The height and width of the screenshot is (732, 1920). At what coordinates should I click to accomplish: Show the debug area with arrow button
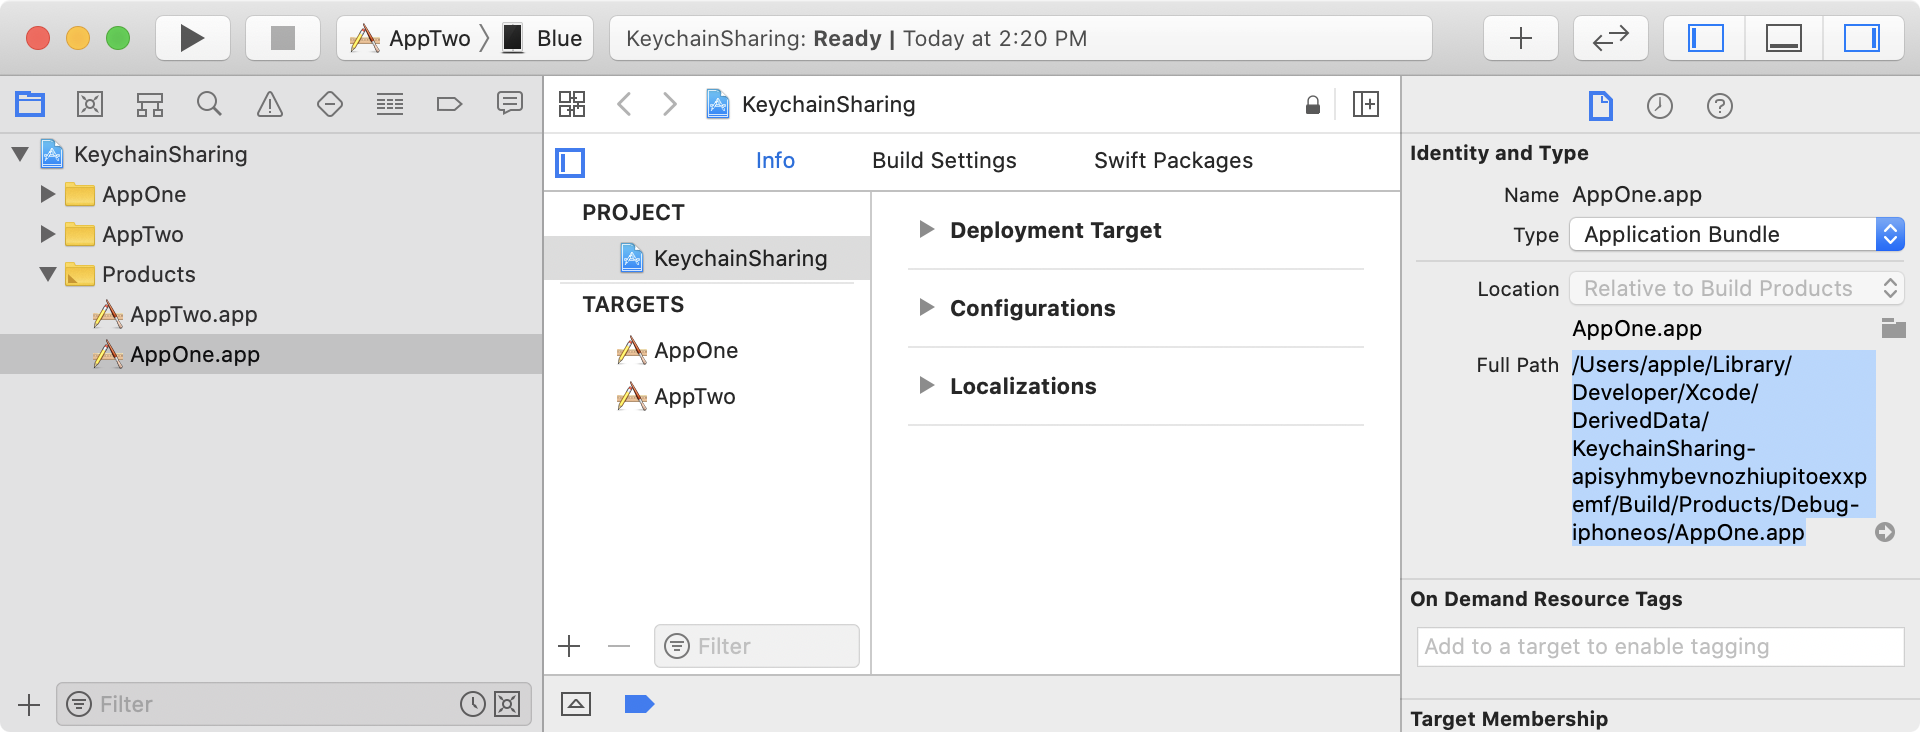576,704
